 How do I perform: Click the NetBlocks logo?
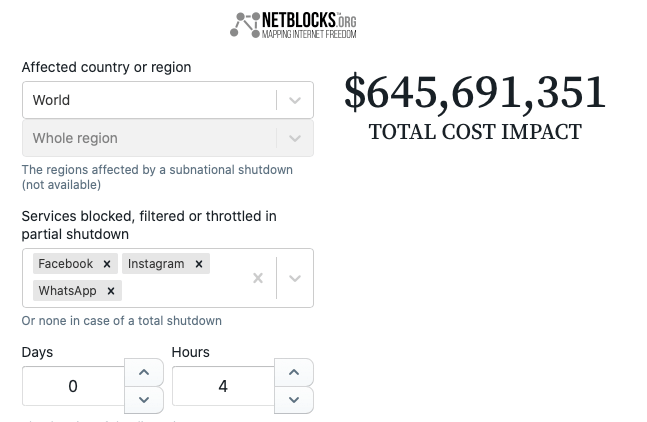[293, 25]
